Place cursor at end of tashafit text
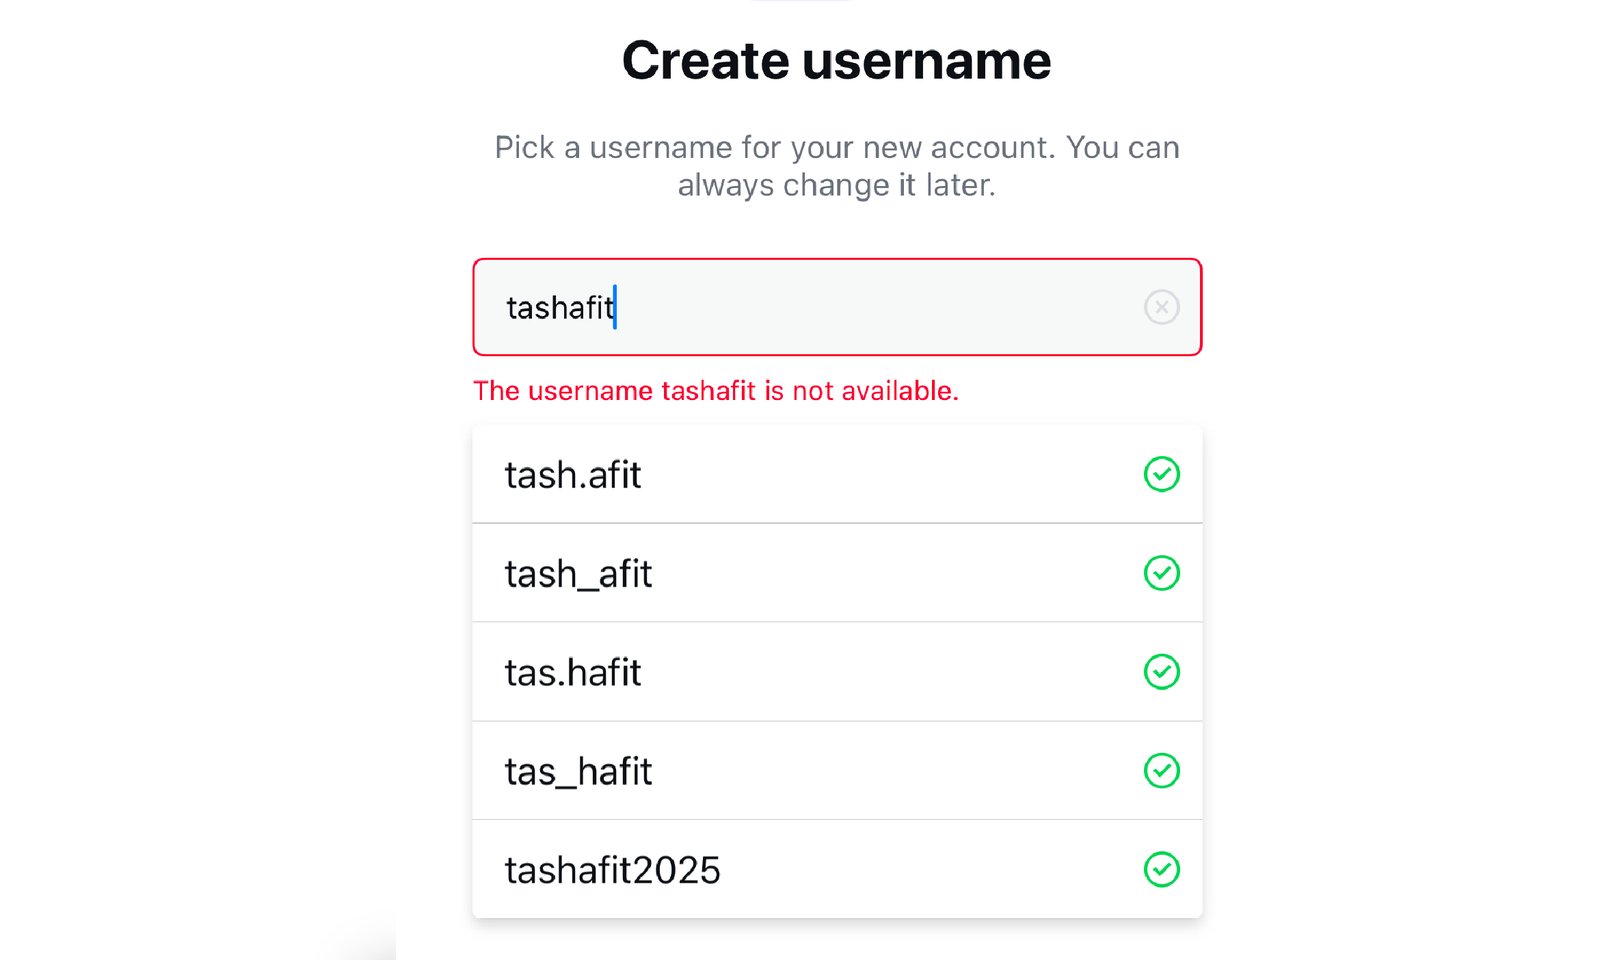The image size is (1600, 960). point(615,307)
